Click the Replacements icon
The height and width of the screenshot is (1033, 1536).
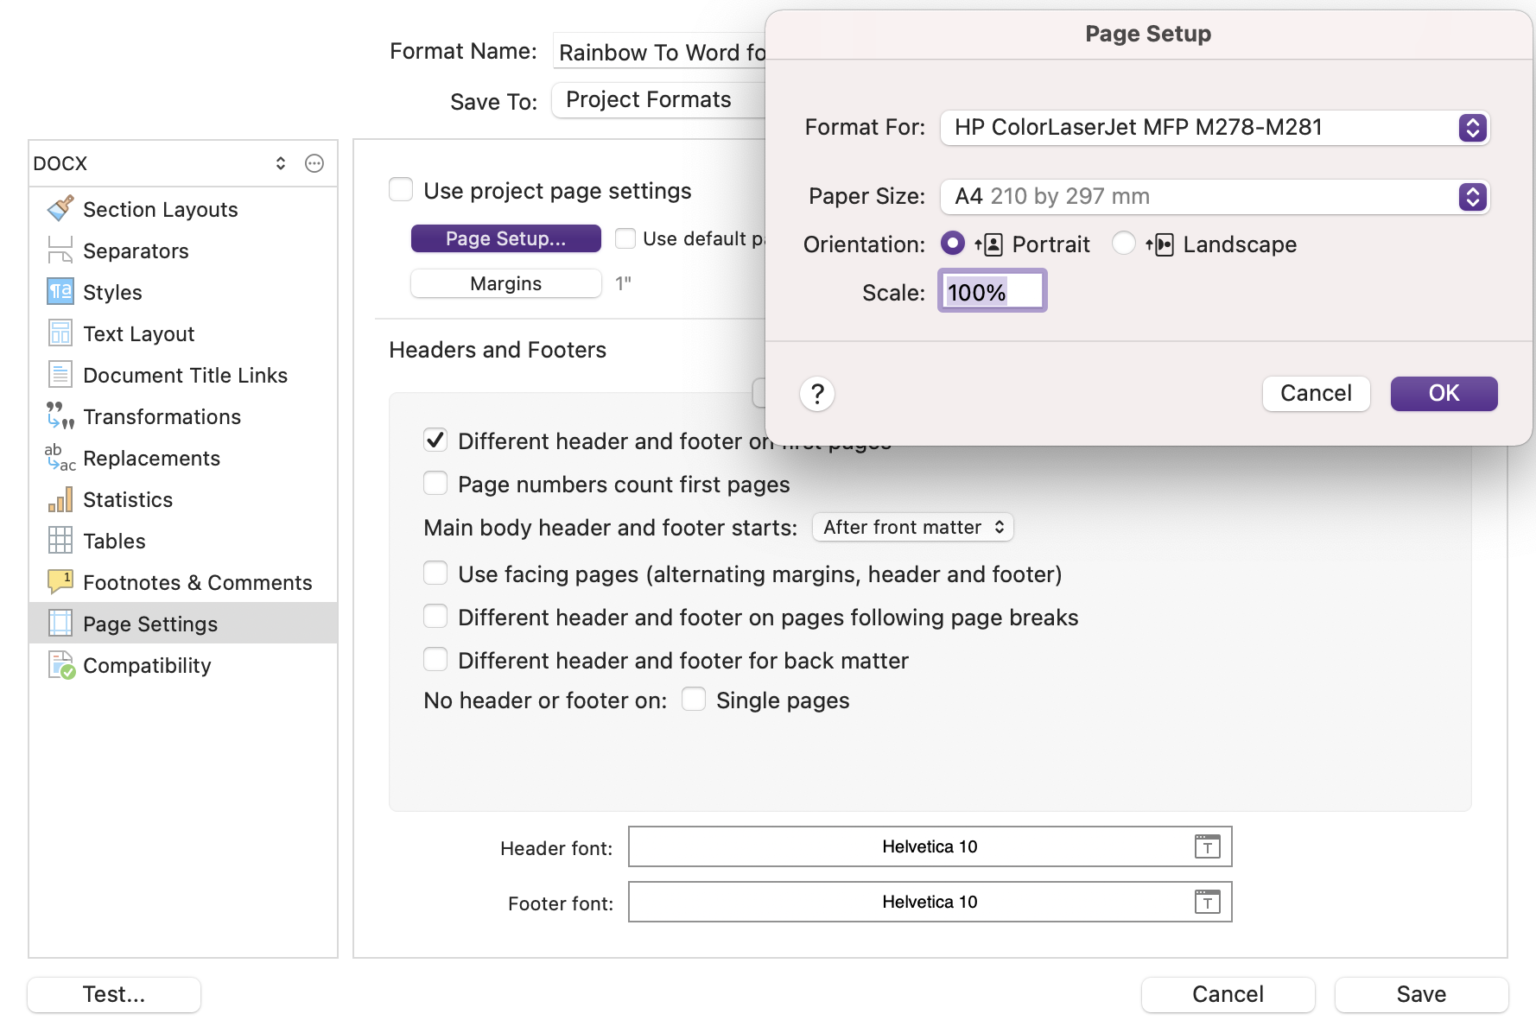pyautogui.click(x=60, y=458)
